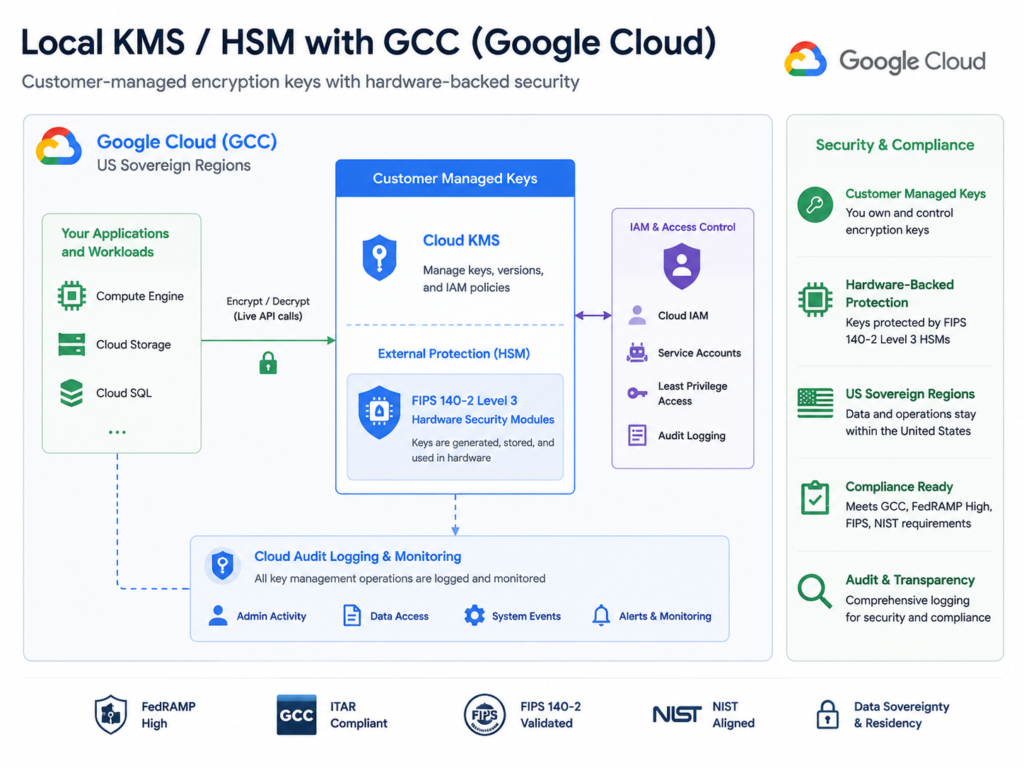Viewport: 1024px width, 768px height.
Task: Click the Local KMS / HSM main title
Action: pyautogui.click(x=368, y=42)
